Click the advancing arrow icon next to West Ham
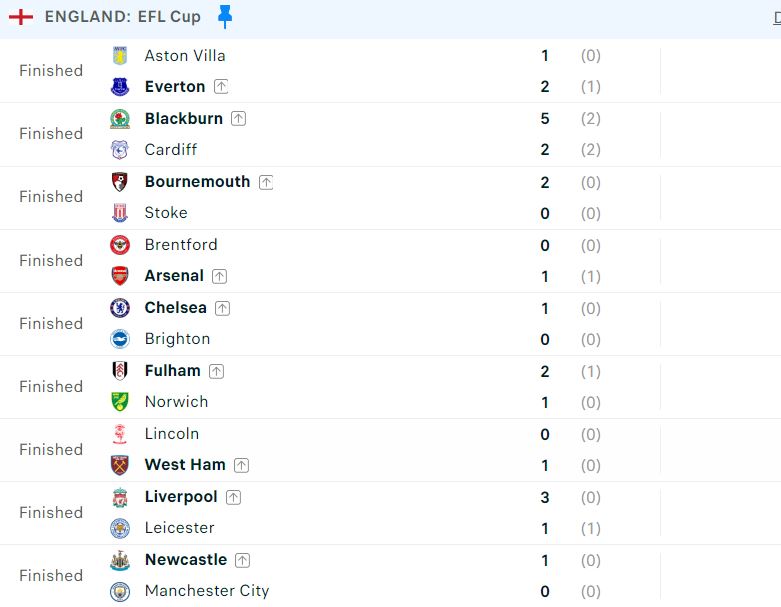 pos(241,465)
